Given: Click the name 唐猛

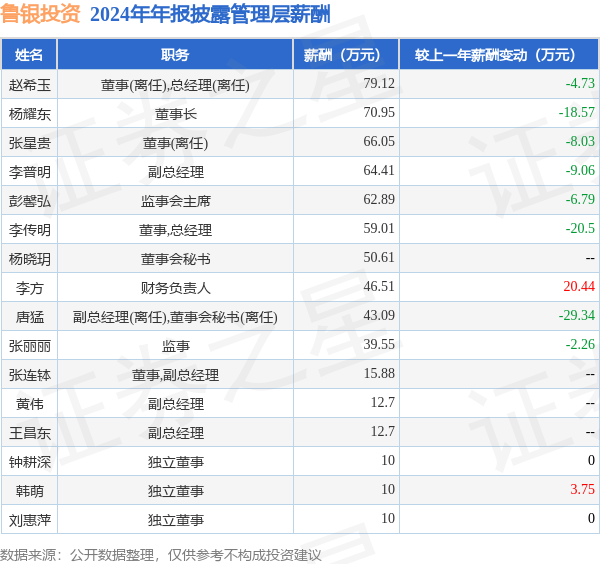Looking at the screenshot, I should point(29,317).
